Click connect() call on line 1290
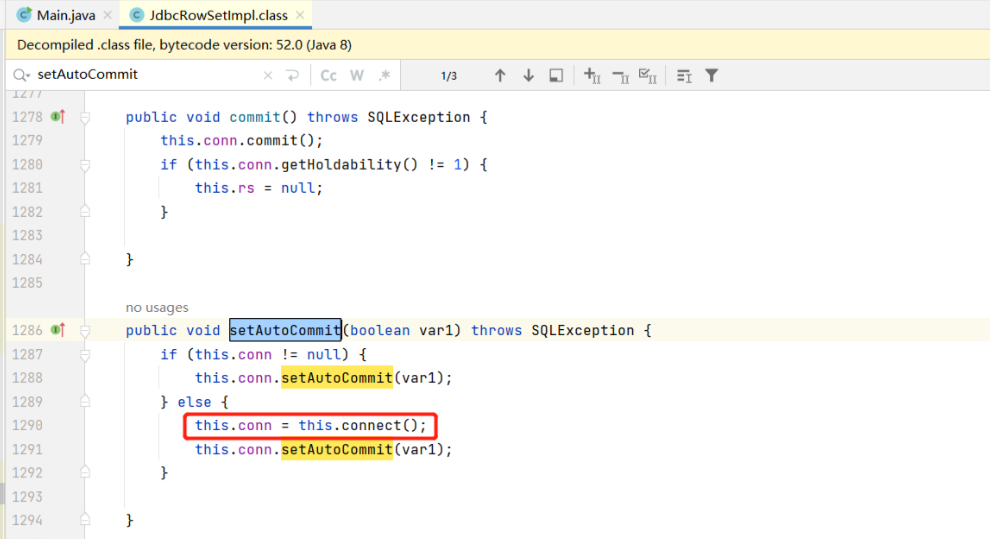990x539 pixels. pyautogui.click(x=379, y=425)
